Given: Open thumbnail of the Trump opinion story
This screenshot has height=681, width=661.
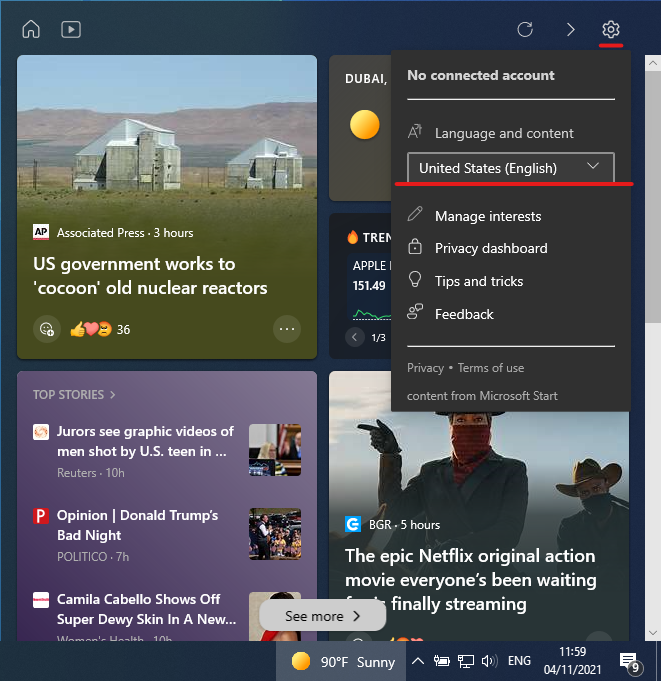Looking at the screenshot, I should click(x=275, y=534).
